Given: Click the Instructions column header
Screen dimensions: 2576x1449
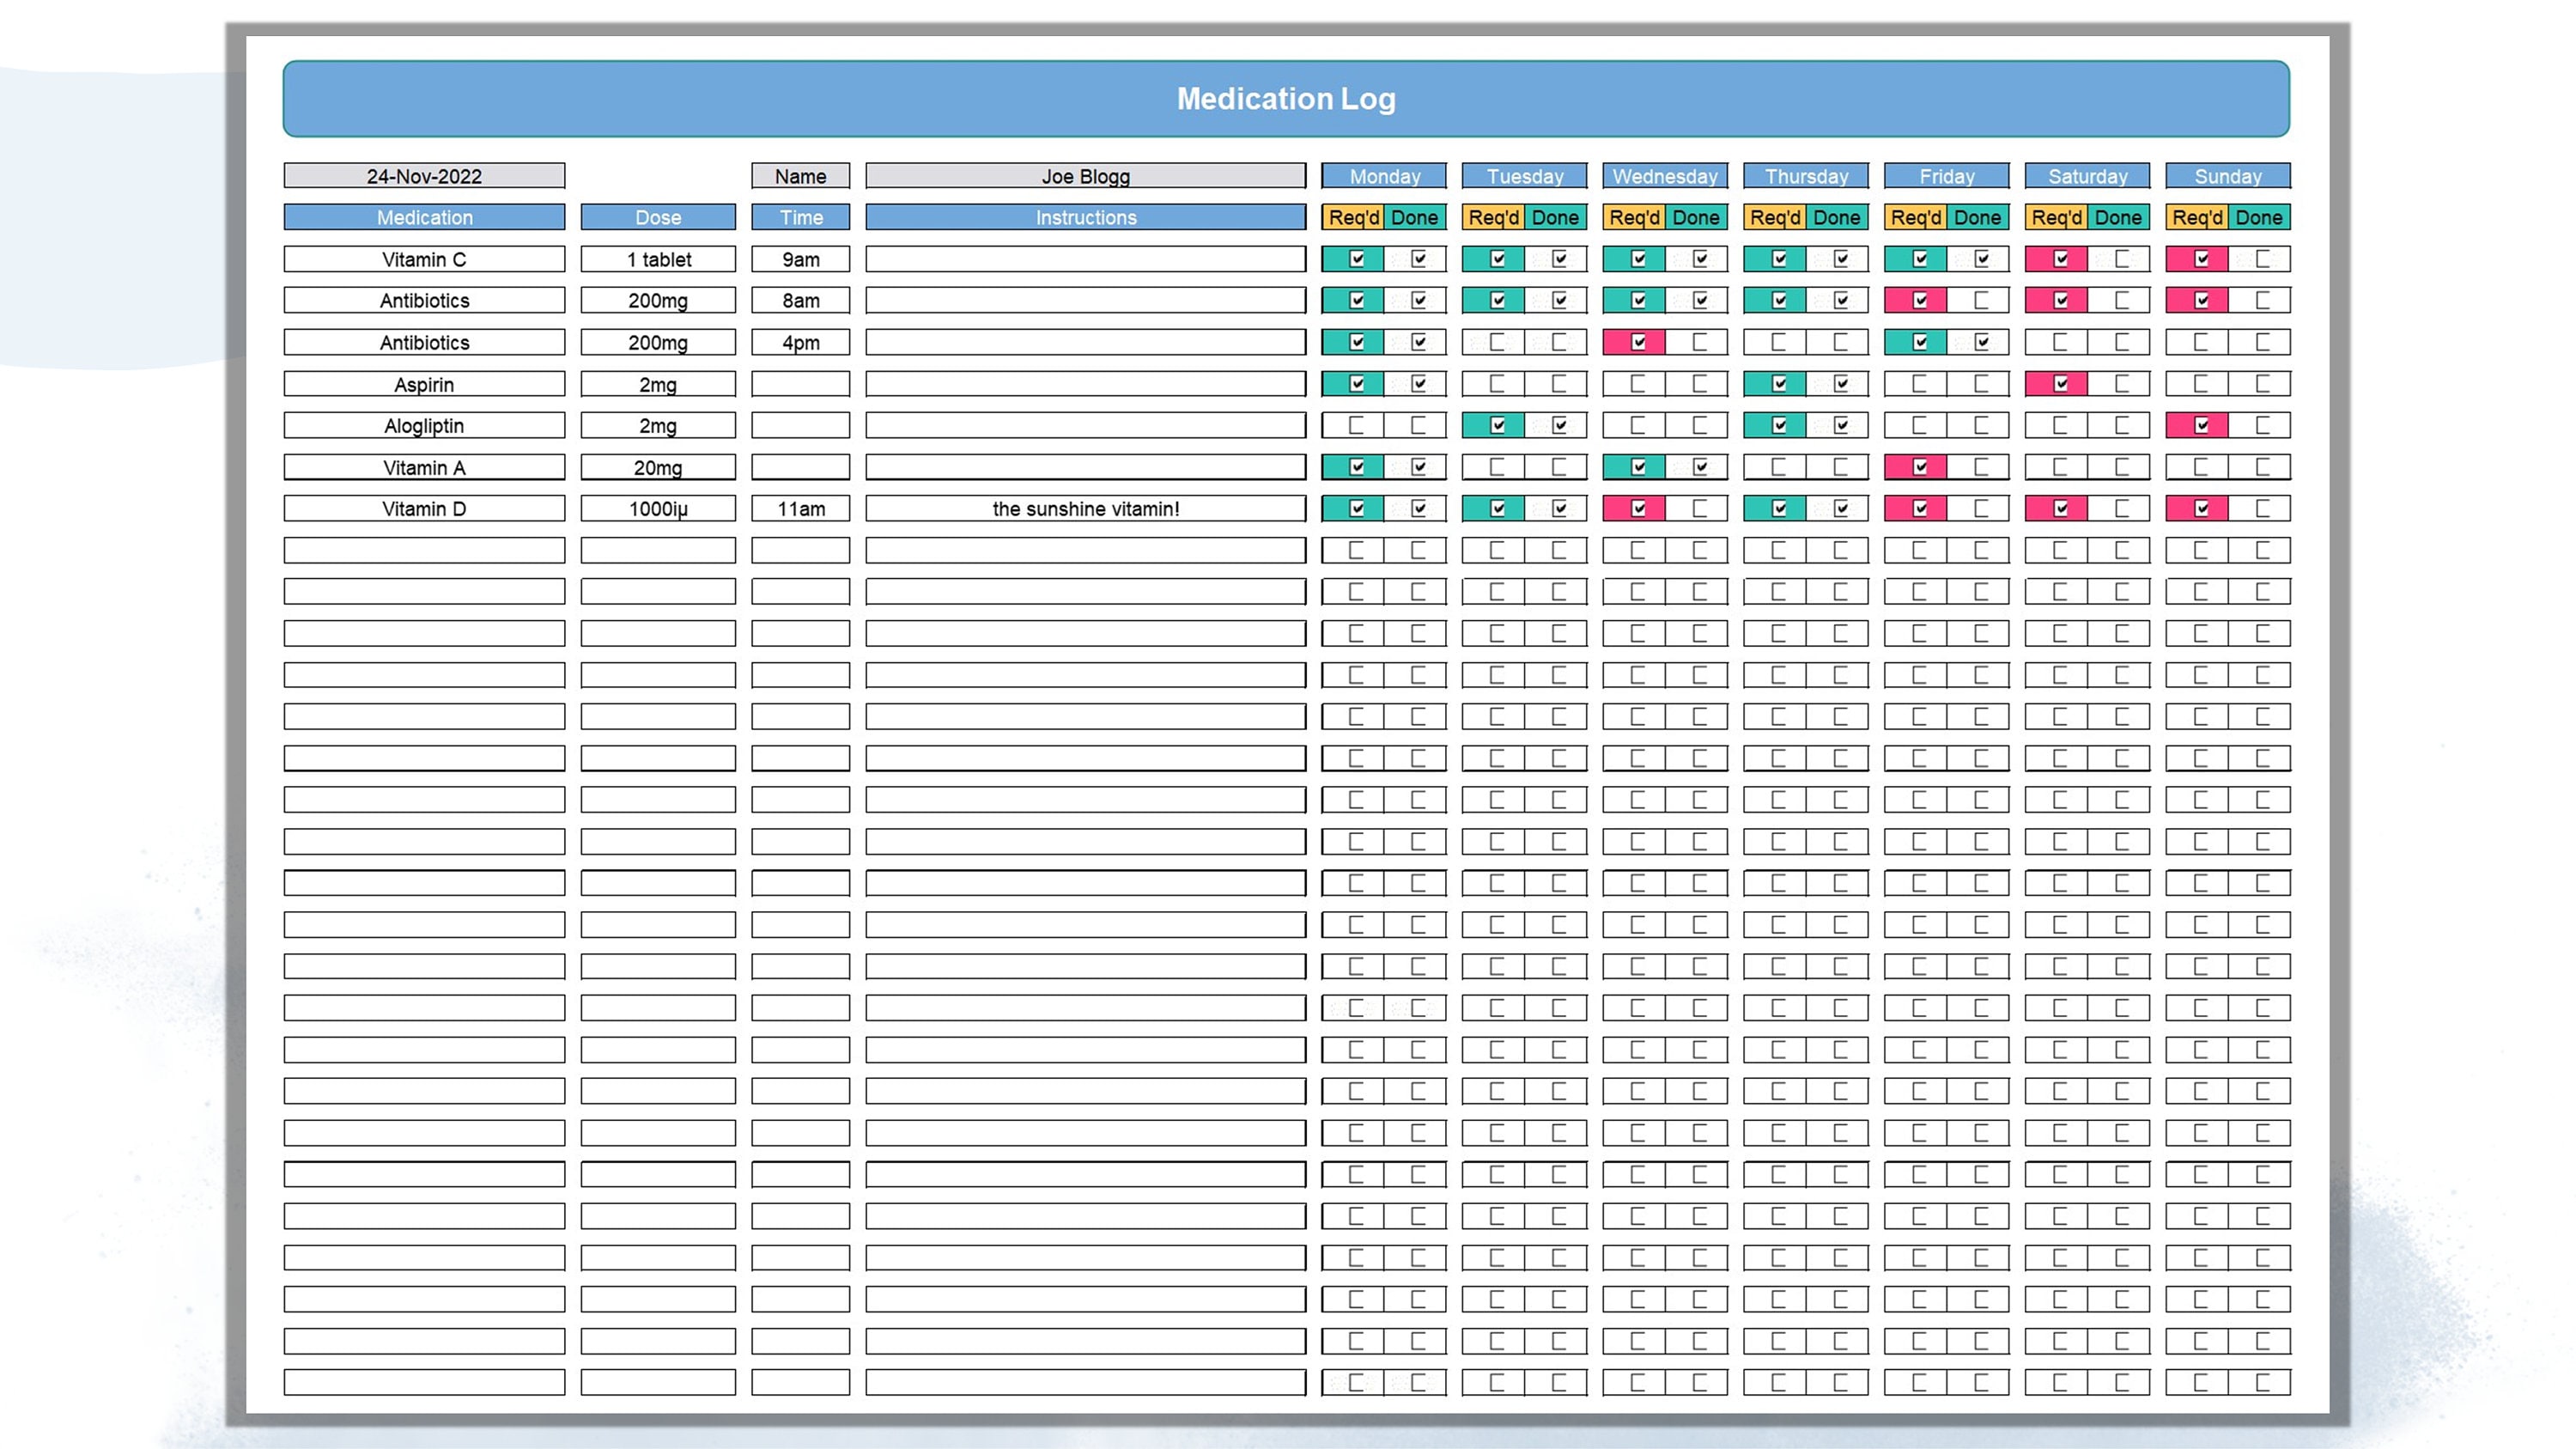Looking at the screenshot, I should point(1085,217).
